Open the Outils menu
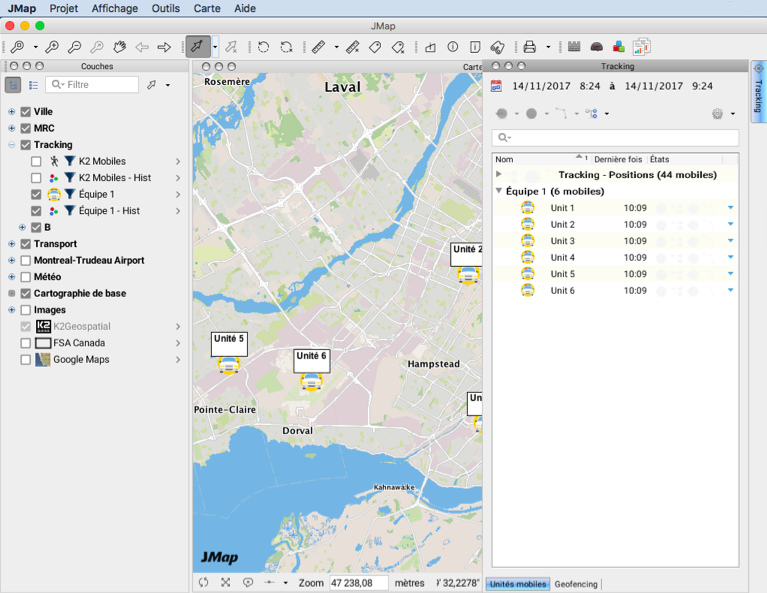Image resolution: width=767 pixels, height=593 pixels. tap(166, 8)
